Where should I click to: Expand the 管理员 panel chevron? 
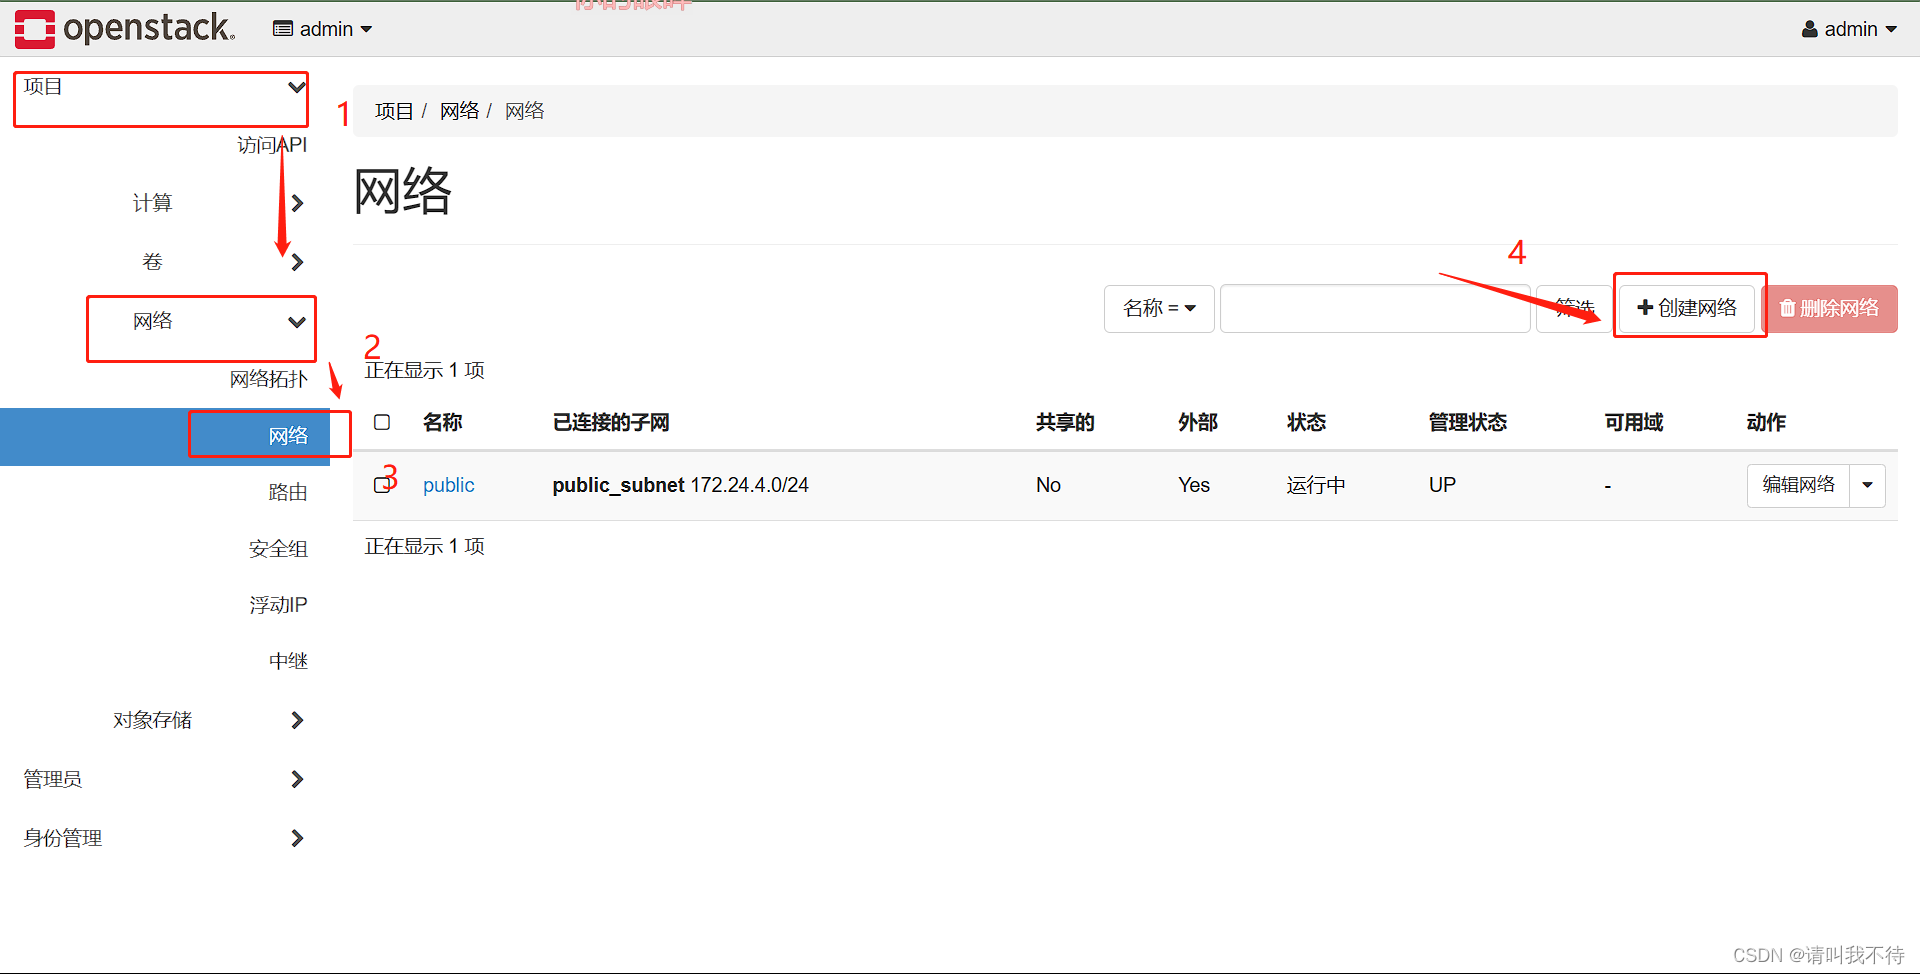point(297,779)
